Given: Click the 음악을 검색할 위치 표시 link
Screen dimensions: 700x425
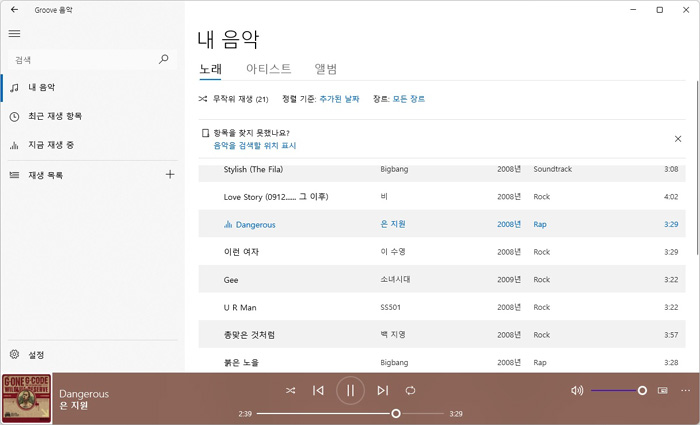Looking at the screenshot, I should [255, 146].
